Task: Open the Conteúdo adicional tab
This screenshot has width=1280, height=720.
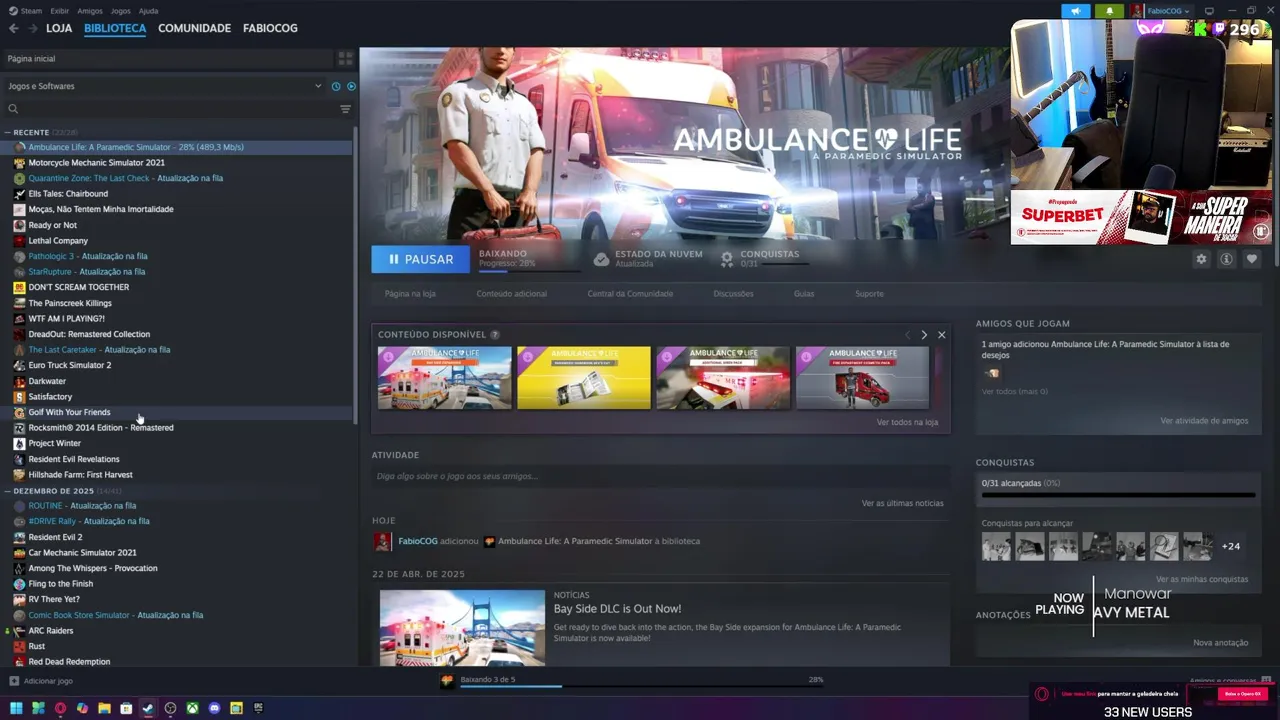Action: coord(512,294)
